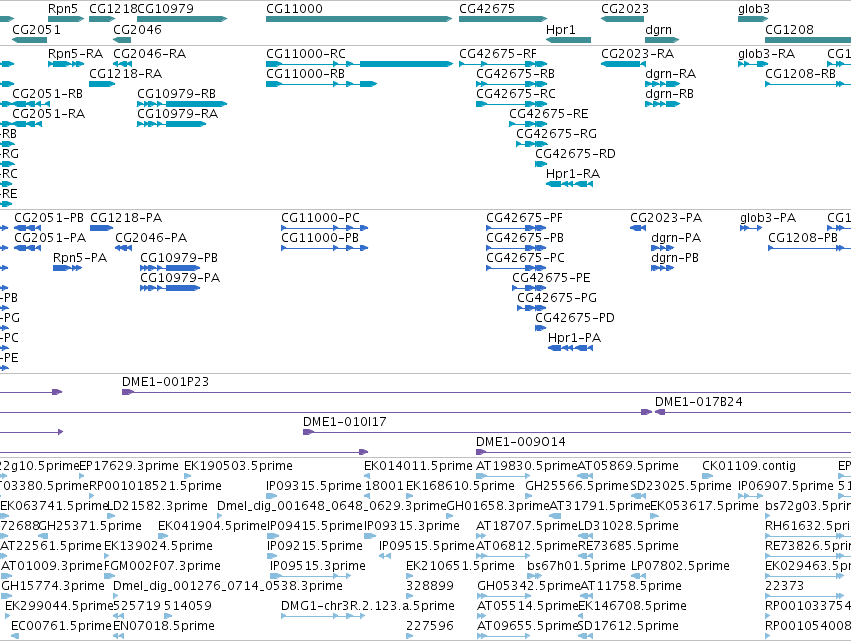851x641 pixels.
Task: Select the DMG1-chr3R.2.123.a.5prime EST
Action: coord(322,616)
